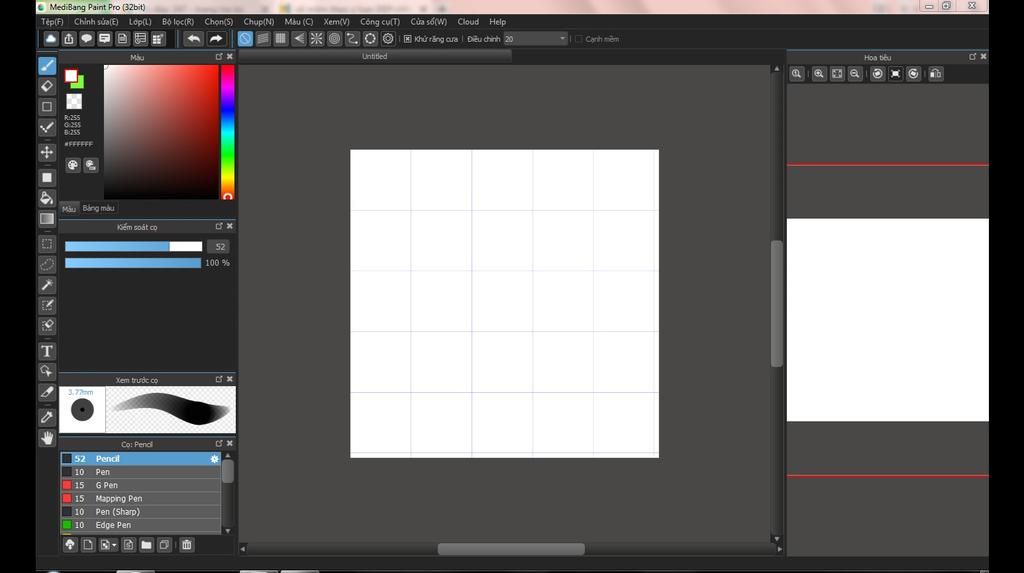Viewport: 1024px width, 573px height.
Task: Delete brush with the trash icon
Action: coord(187,545)
